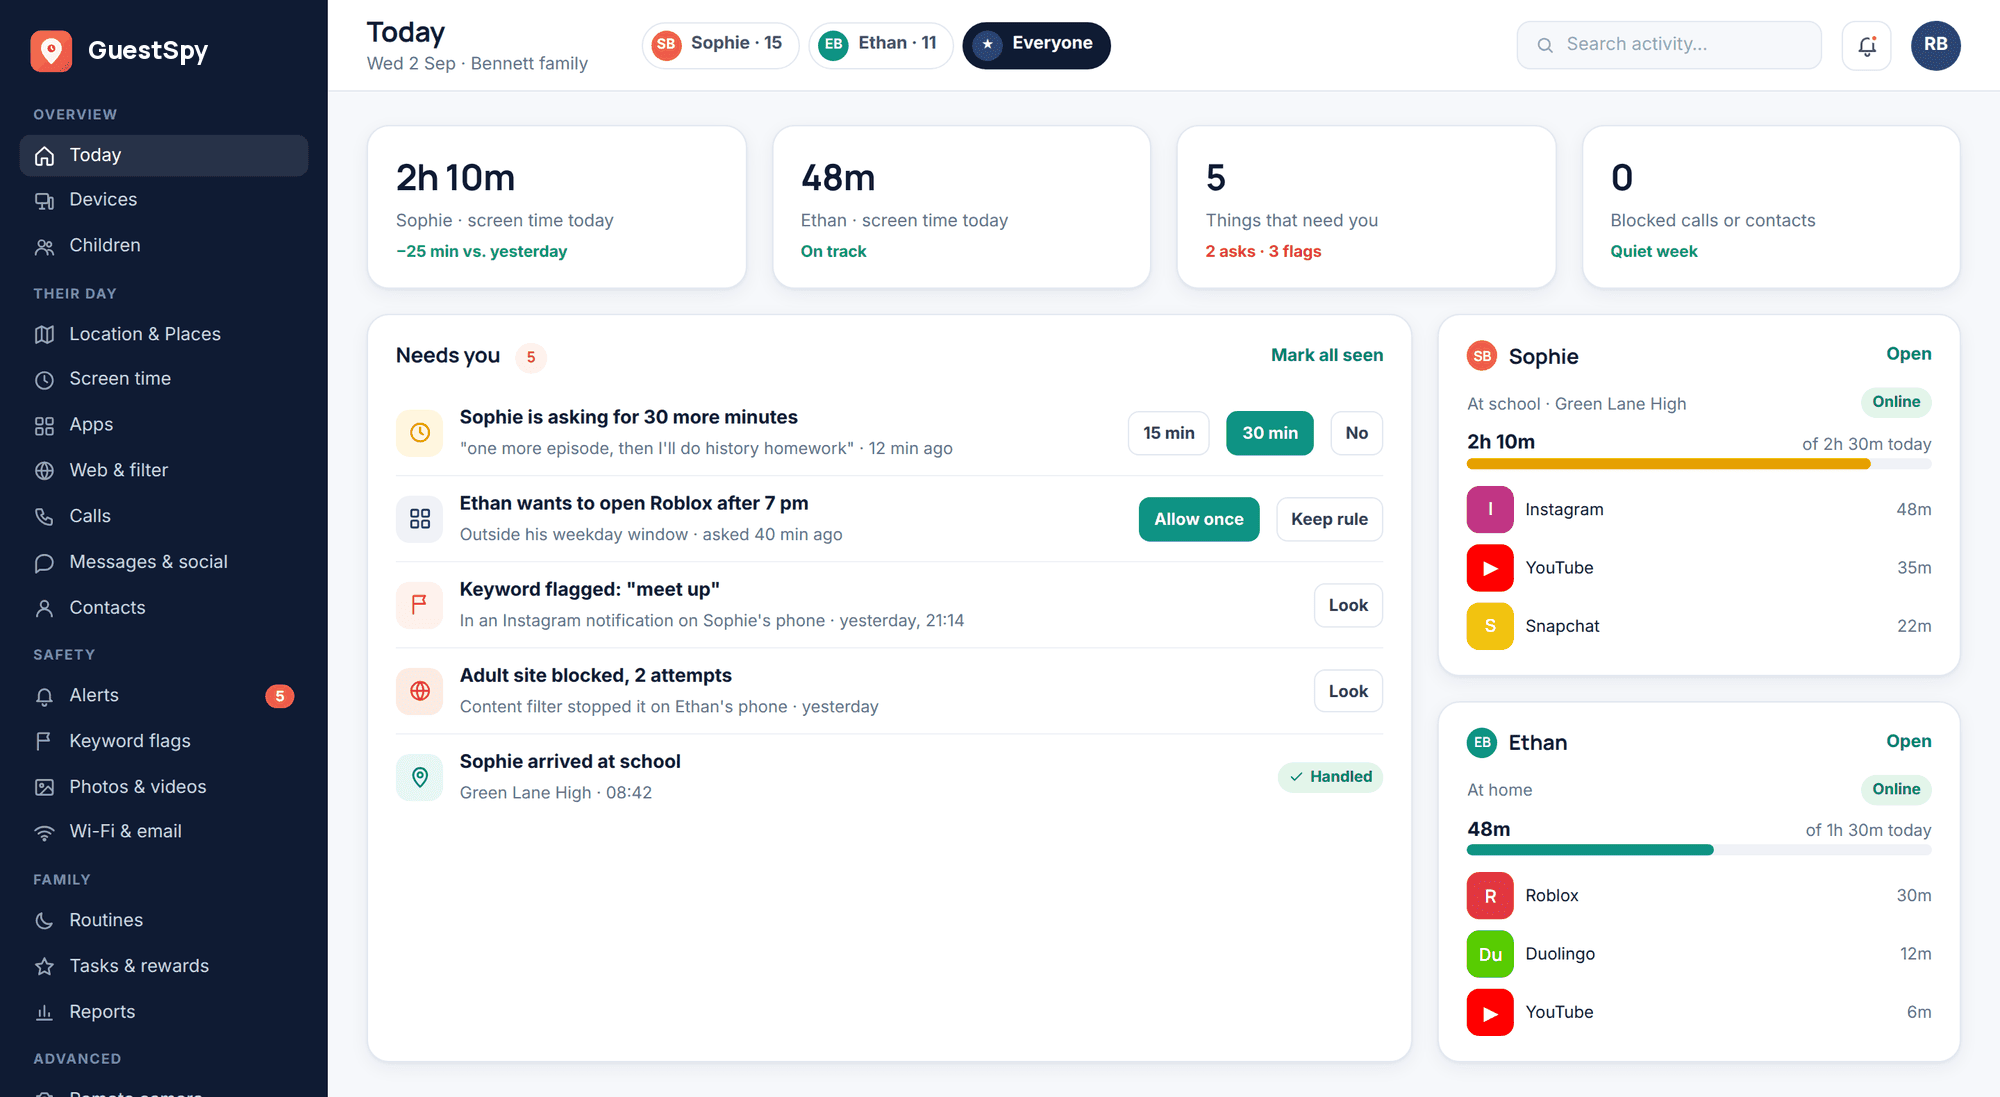Go to the Today page
The width and height of the screenshot is (2000, 1097).
(164, 156)
